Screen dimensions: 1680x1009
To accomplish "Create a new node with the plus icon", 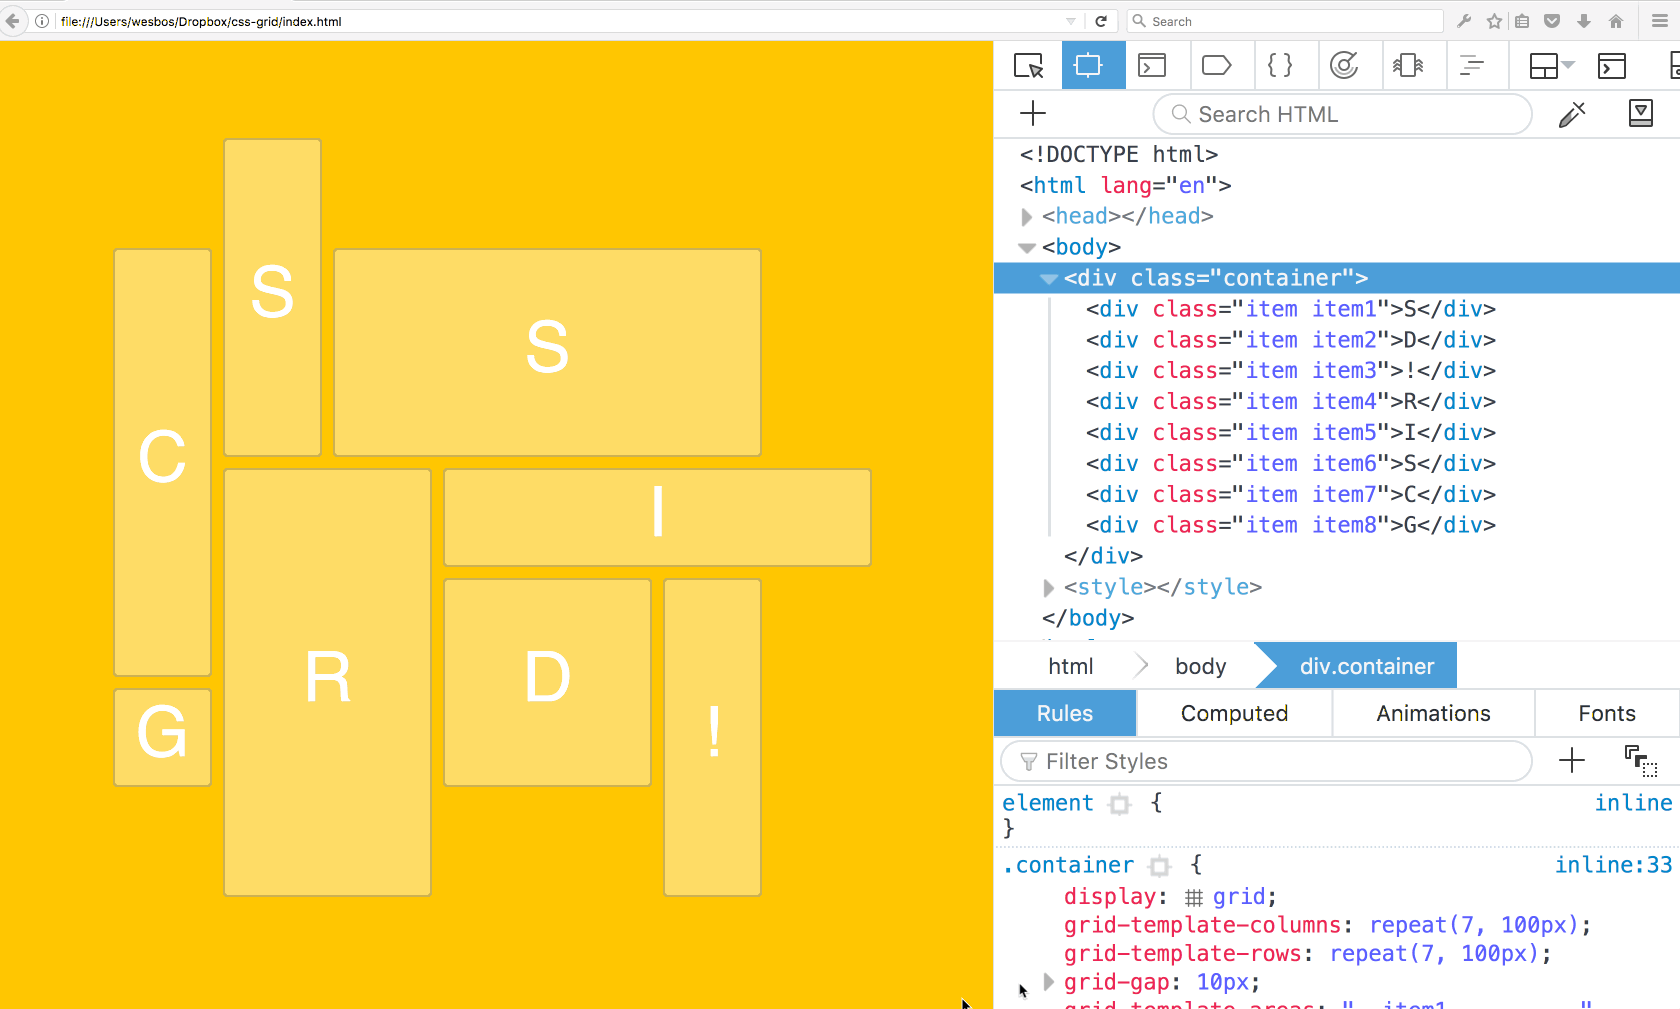I will 1033,113.
